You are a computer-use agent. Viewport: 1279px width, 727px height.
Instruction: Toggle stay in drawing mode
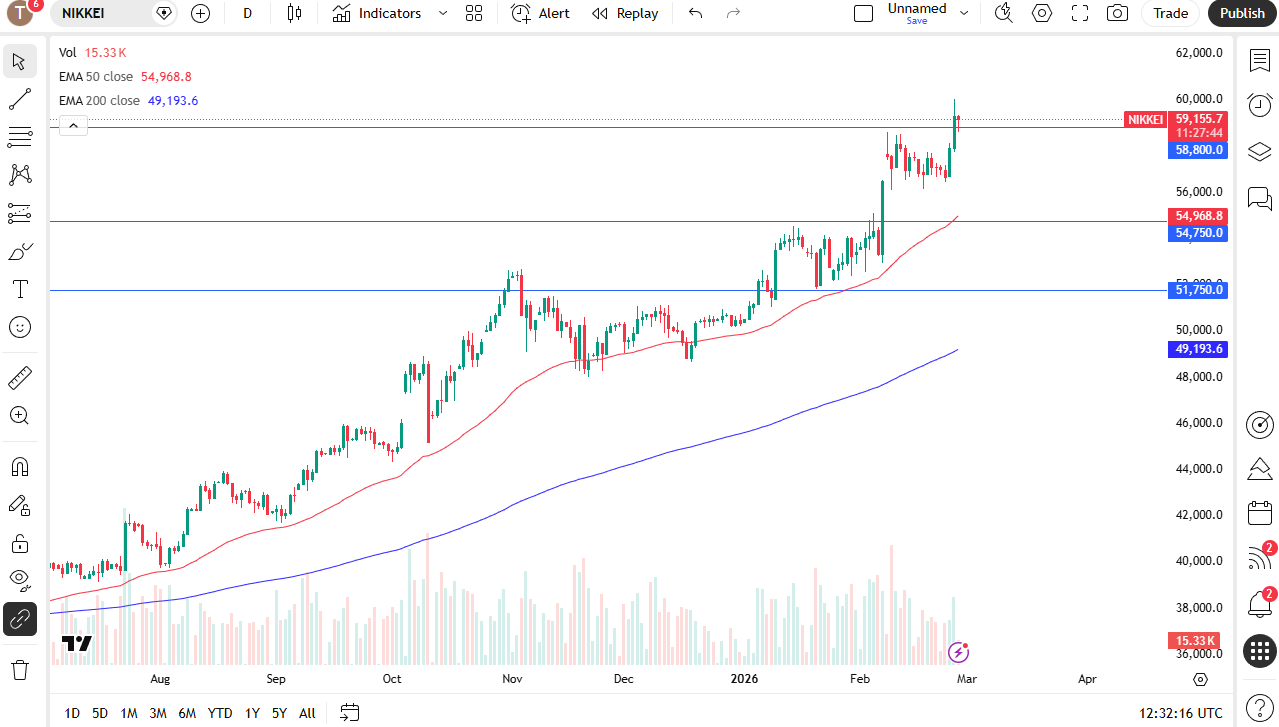click(19, 505)
